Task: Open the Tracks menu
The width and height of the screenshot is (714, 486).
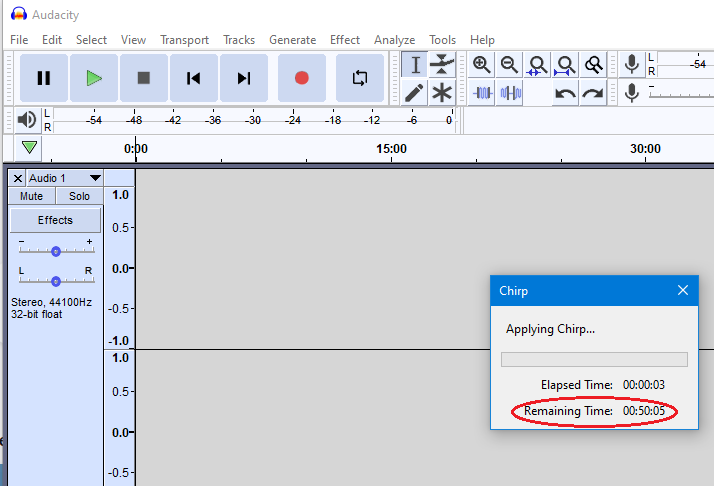Action: [x=239, y=40]
